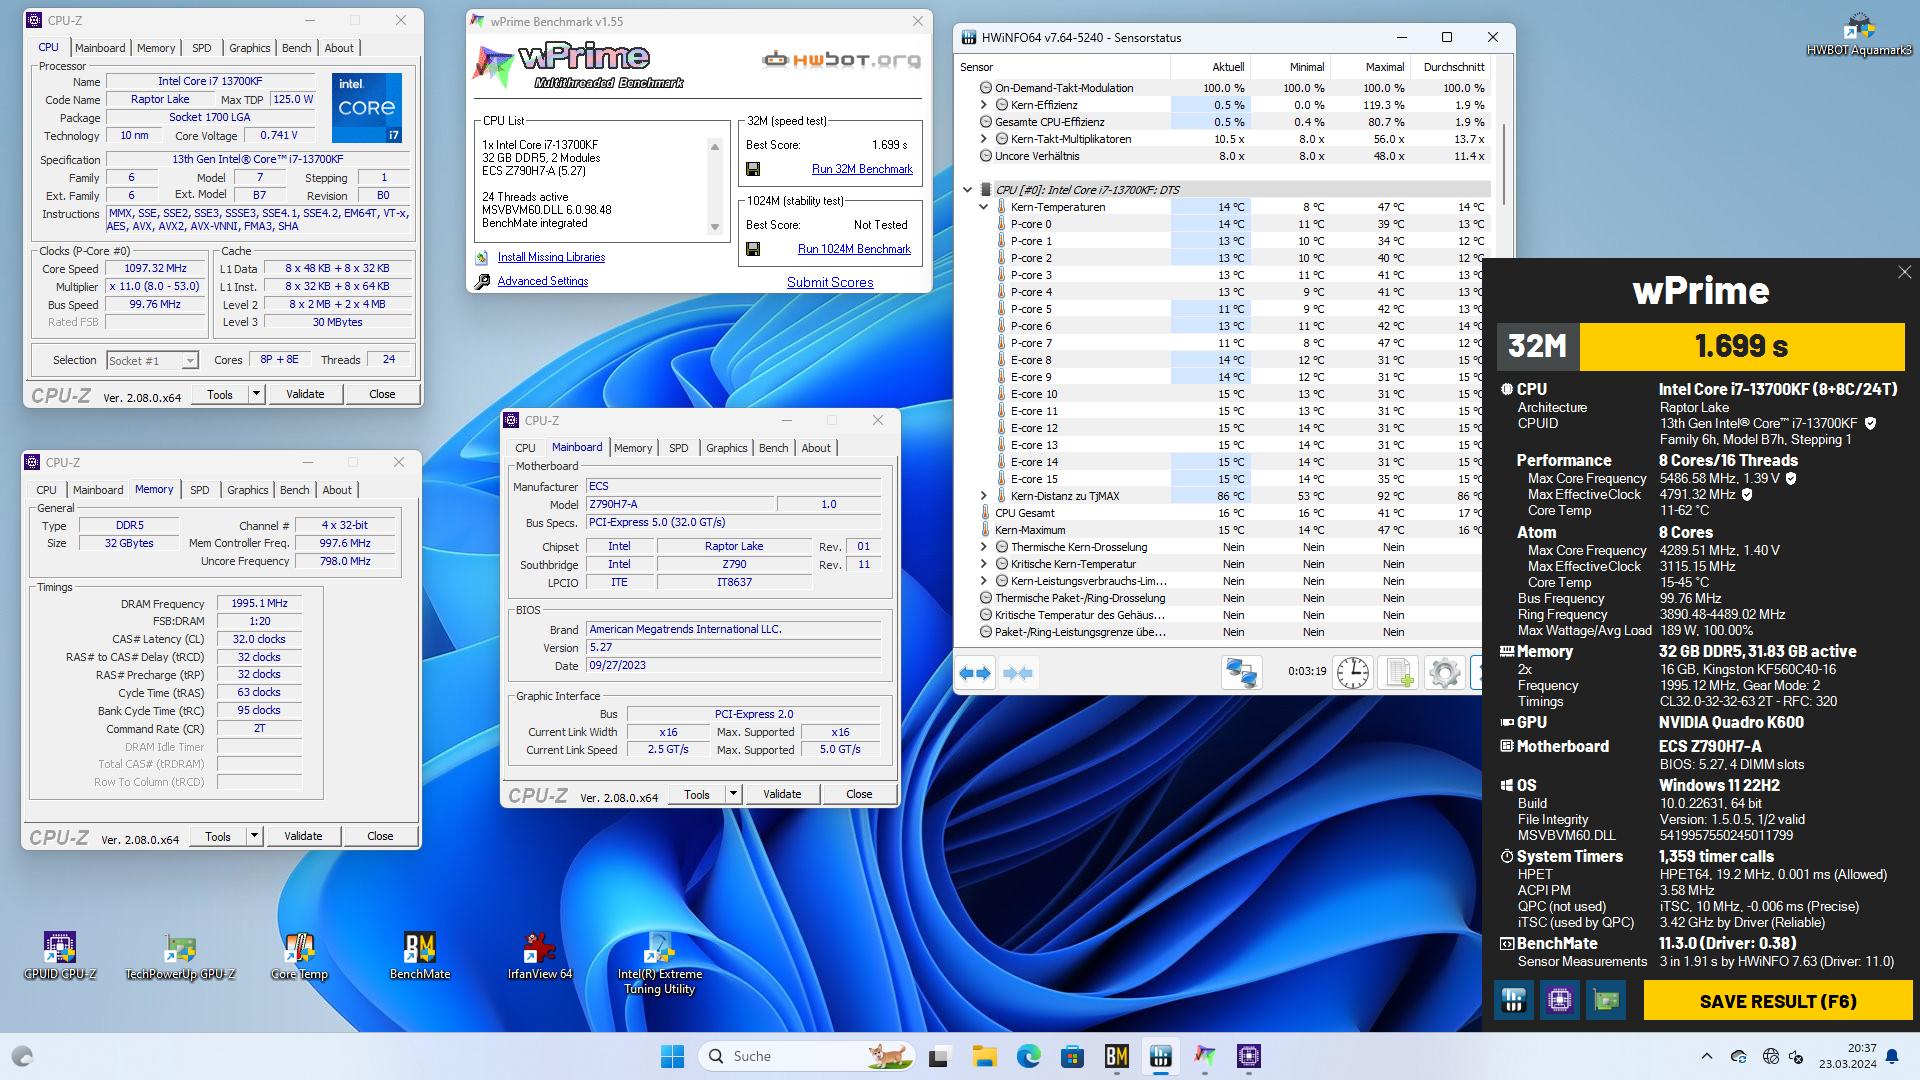The image size is (1920, 1080).
Task: Open notification bell in taskbar
Action: (1892, 1056)
